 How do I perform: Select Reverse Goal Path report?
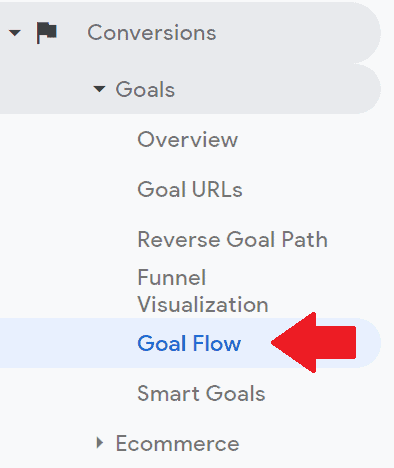(x=232, y=239)
